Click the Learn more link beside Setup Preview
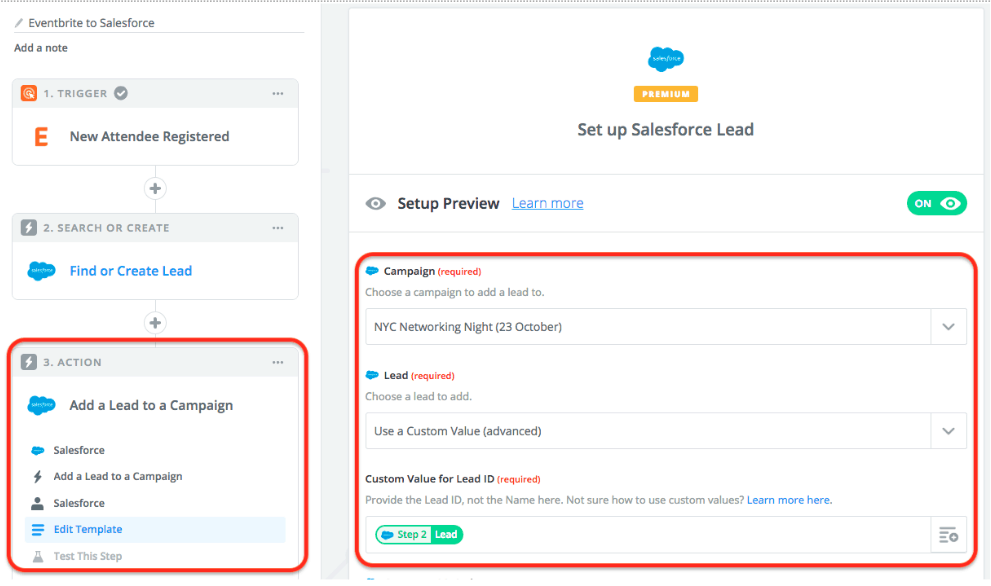Image resolution: width=991 pixels, height=586 pixels. coord(547,203)
